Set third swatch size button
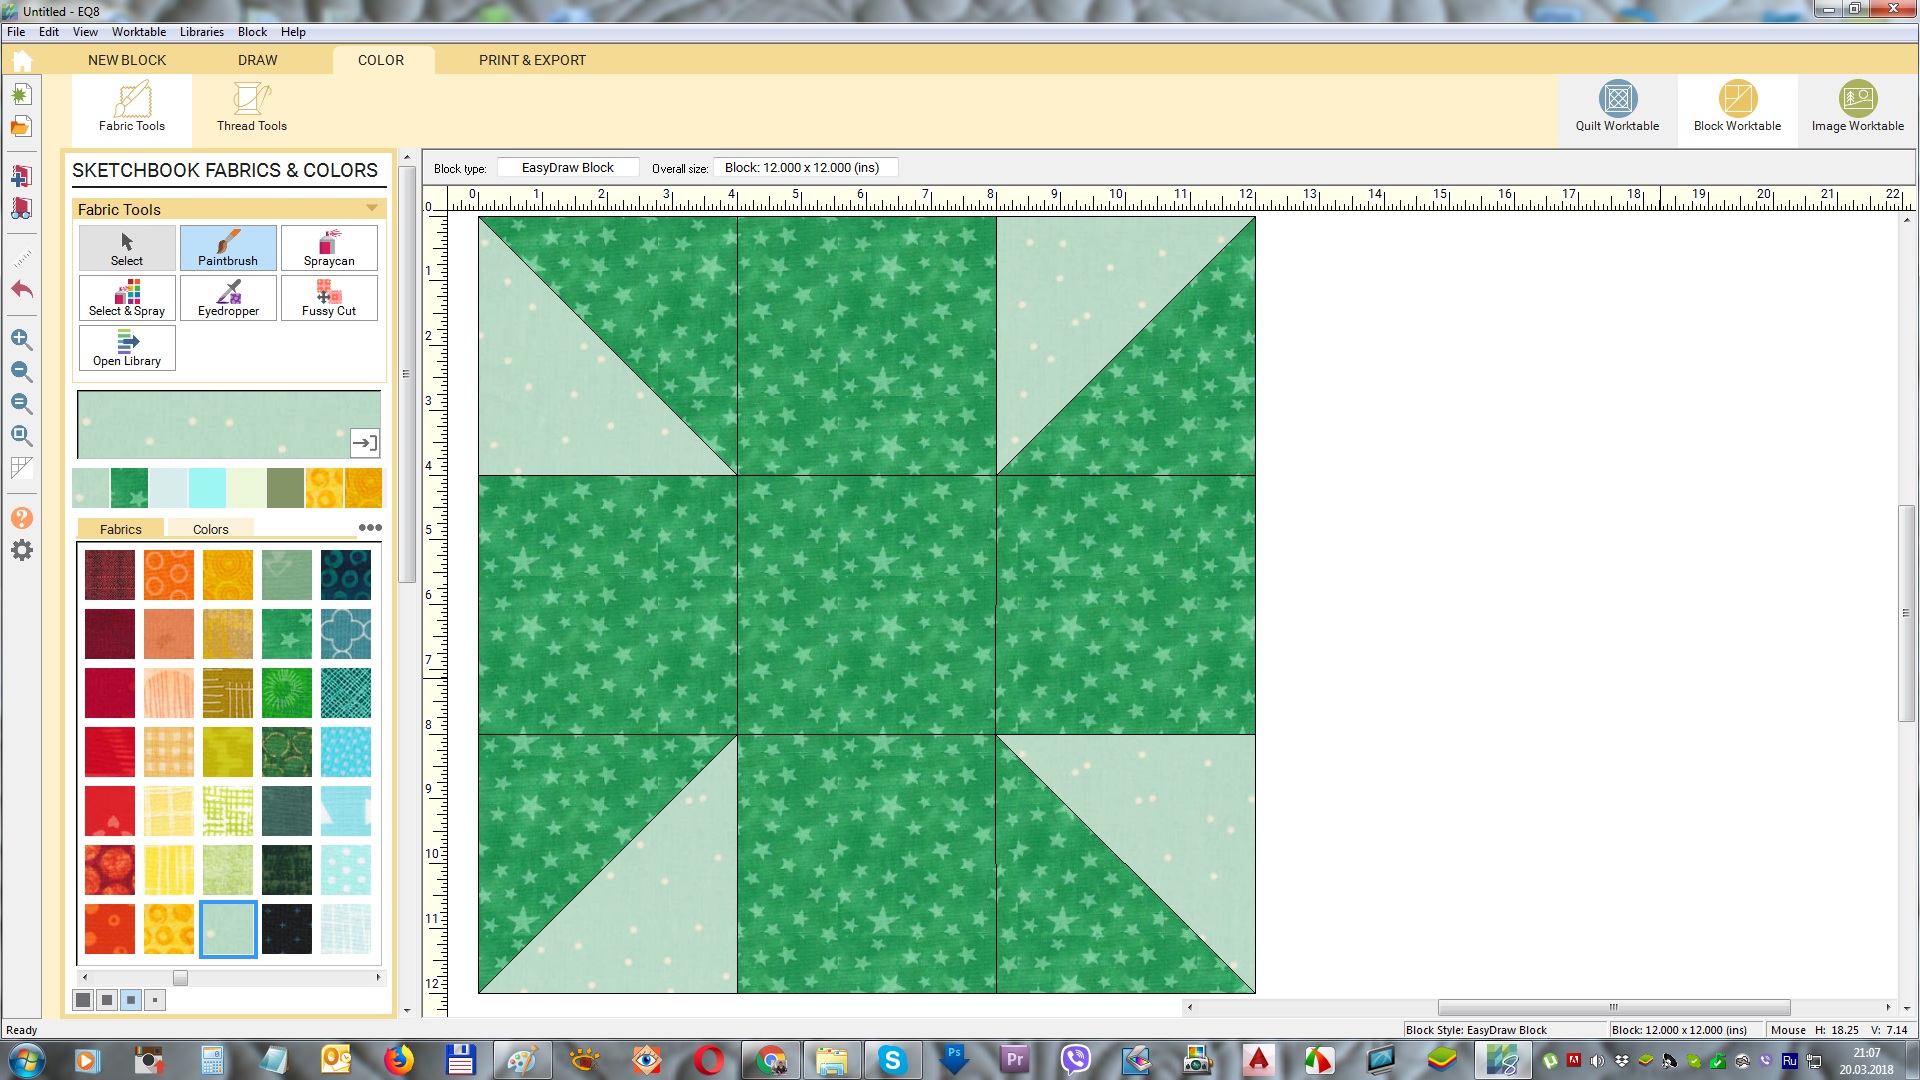This screenshot has width=1920, height=1080. [131, 1000]
